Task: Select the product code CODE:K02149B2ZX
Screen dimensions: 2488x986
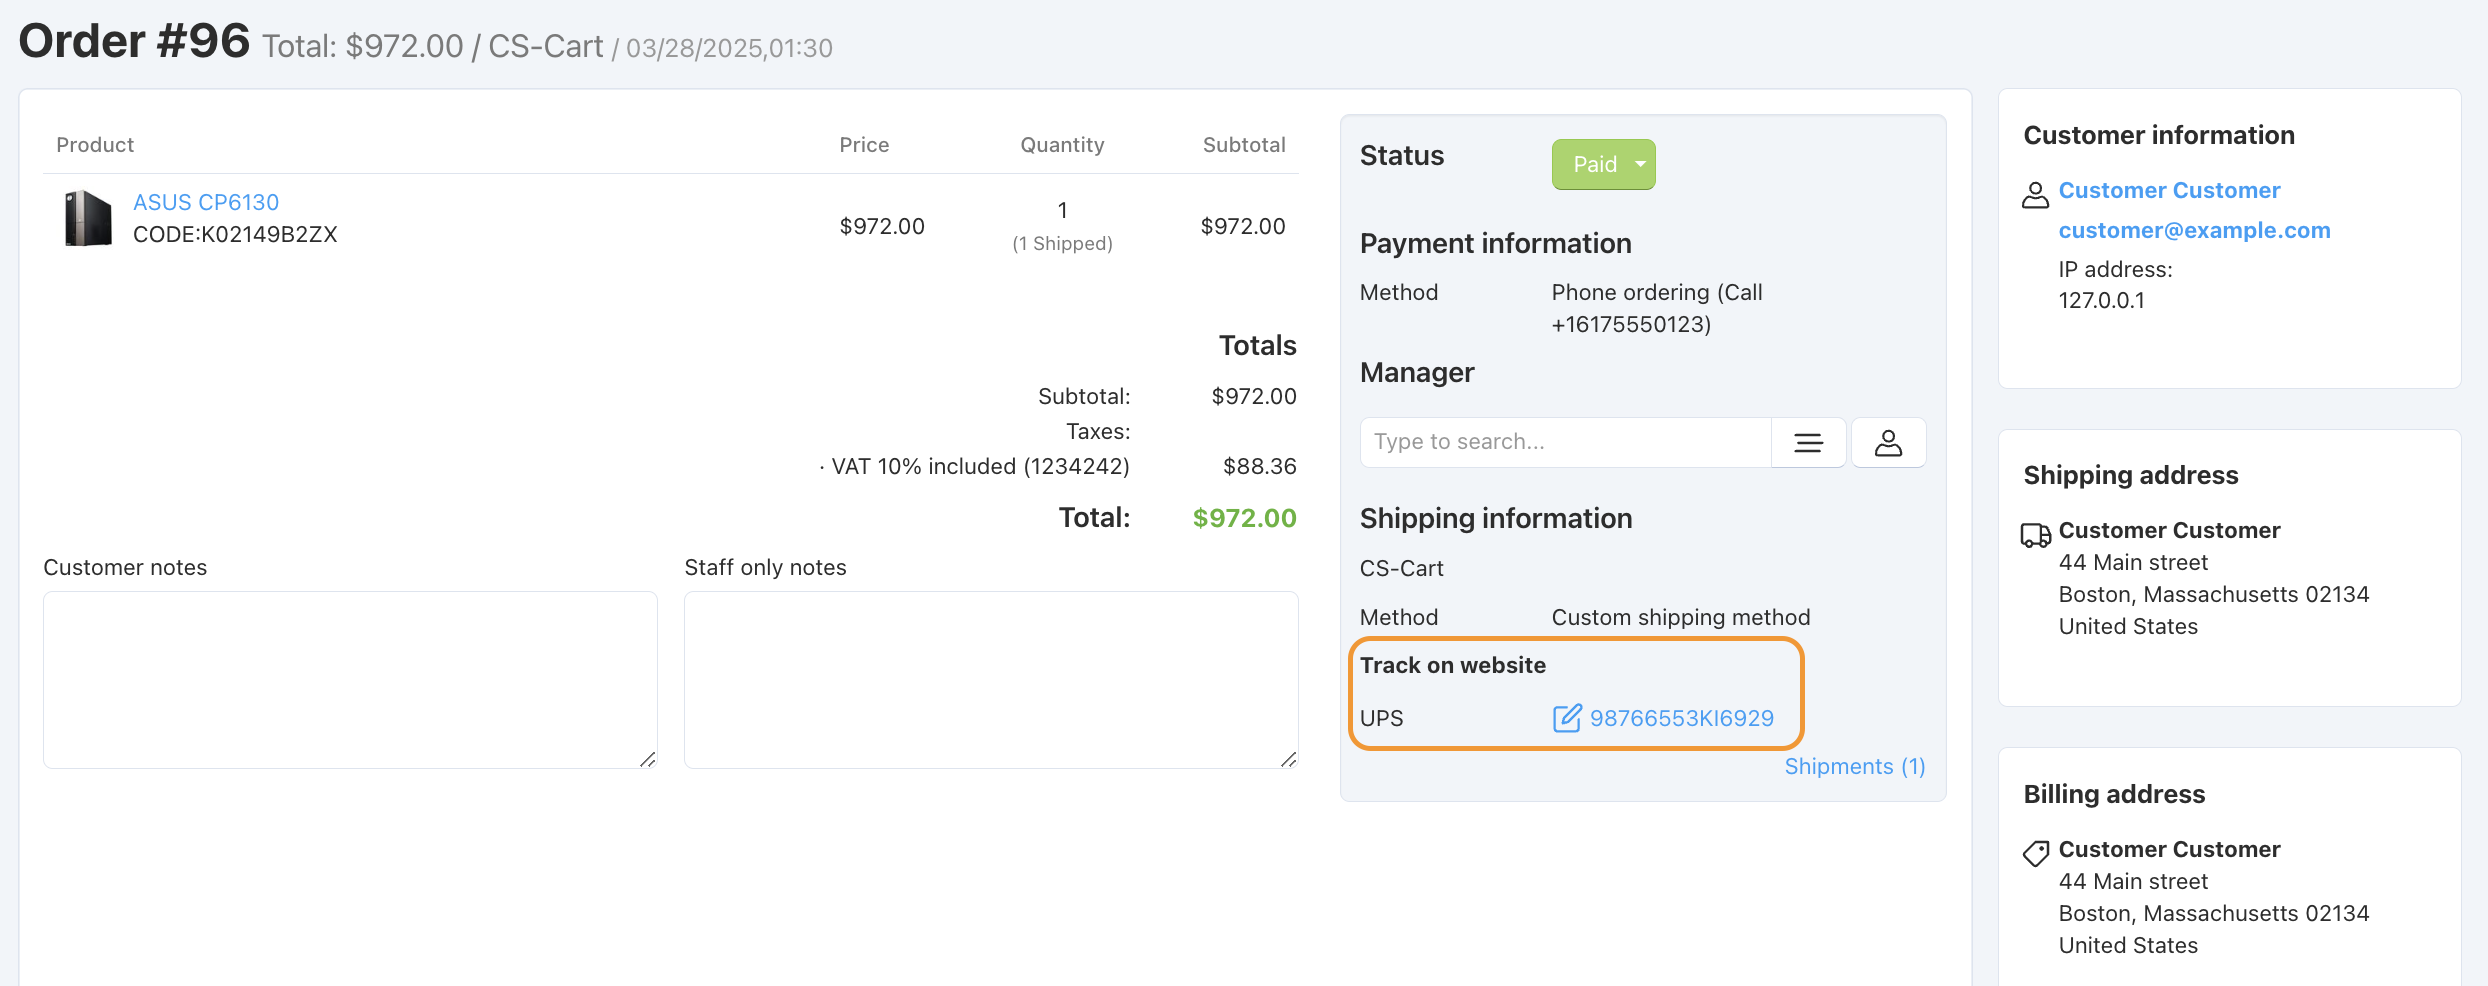Action: pyautogui.click(x=235, y=234)
